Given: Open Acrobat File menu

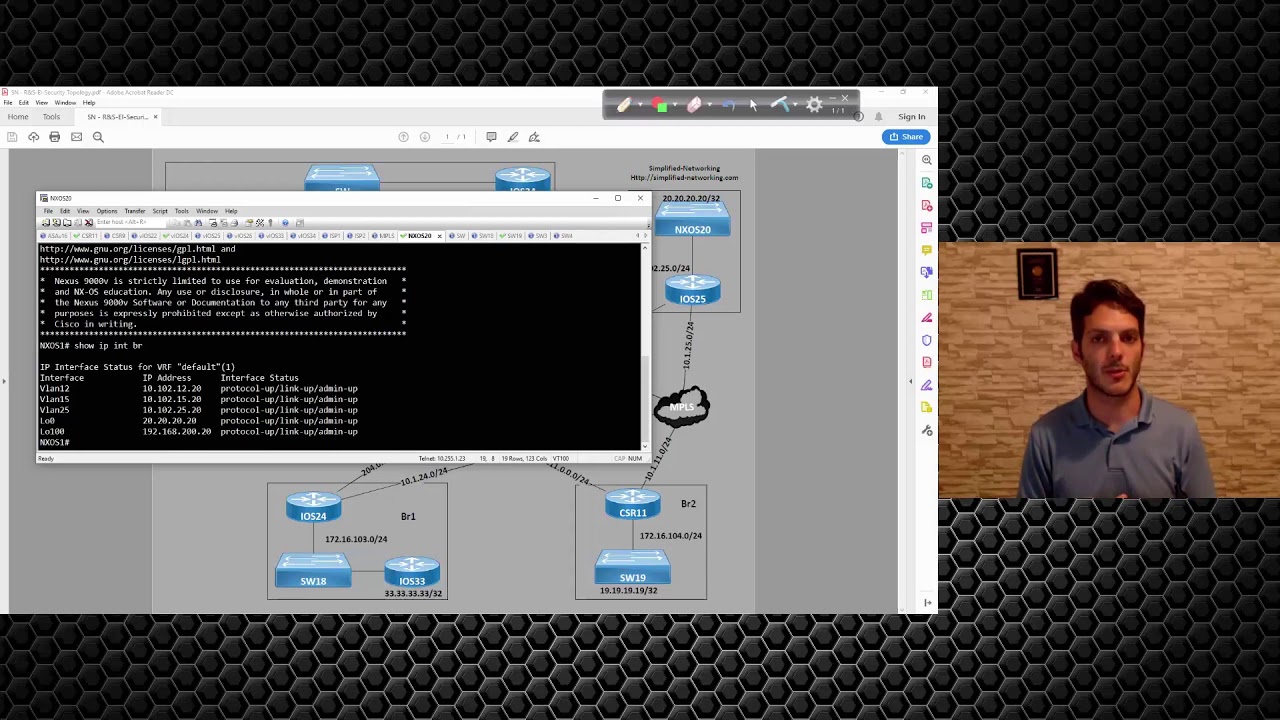Looking at the screenshot, I should tap(7, 103).
